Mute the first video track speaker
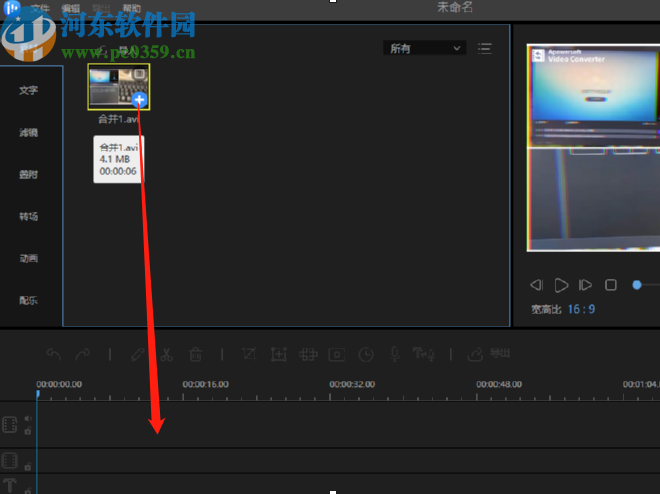Viewport: 660px width, 494px height. coord(28,418)
